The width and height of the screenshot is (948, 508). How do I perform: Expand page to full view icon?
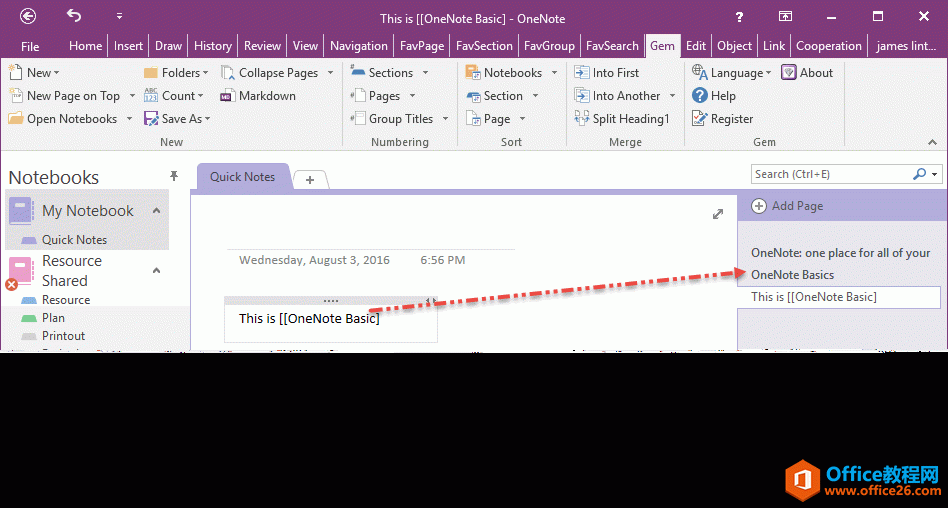(x=718, y=214)
